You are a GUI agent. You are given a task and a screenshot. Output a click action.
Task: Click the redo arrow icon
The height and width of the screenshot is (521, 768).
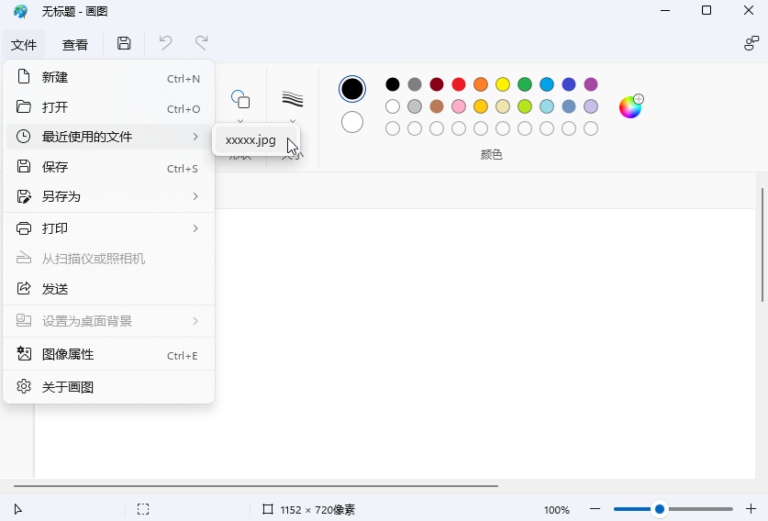click(202, 44)
